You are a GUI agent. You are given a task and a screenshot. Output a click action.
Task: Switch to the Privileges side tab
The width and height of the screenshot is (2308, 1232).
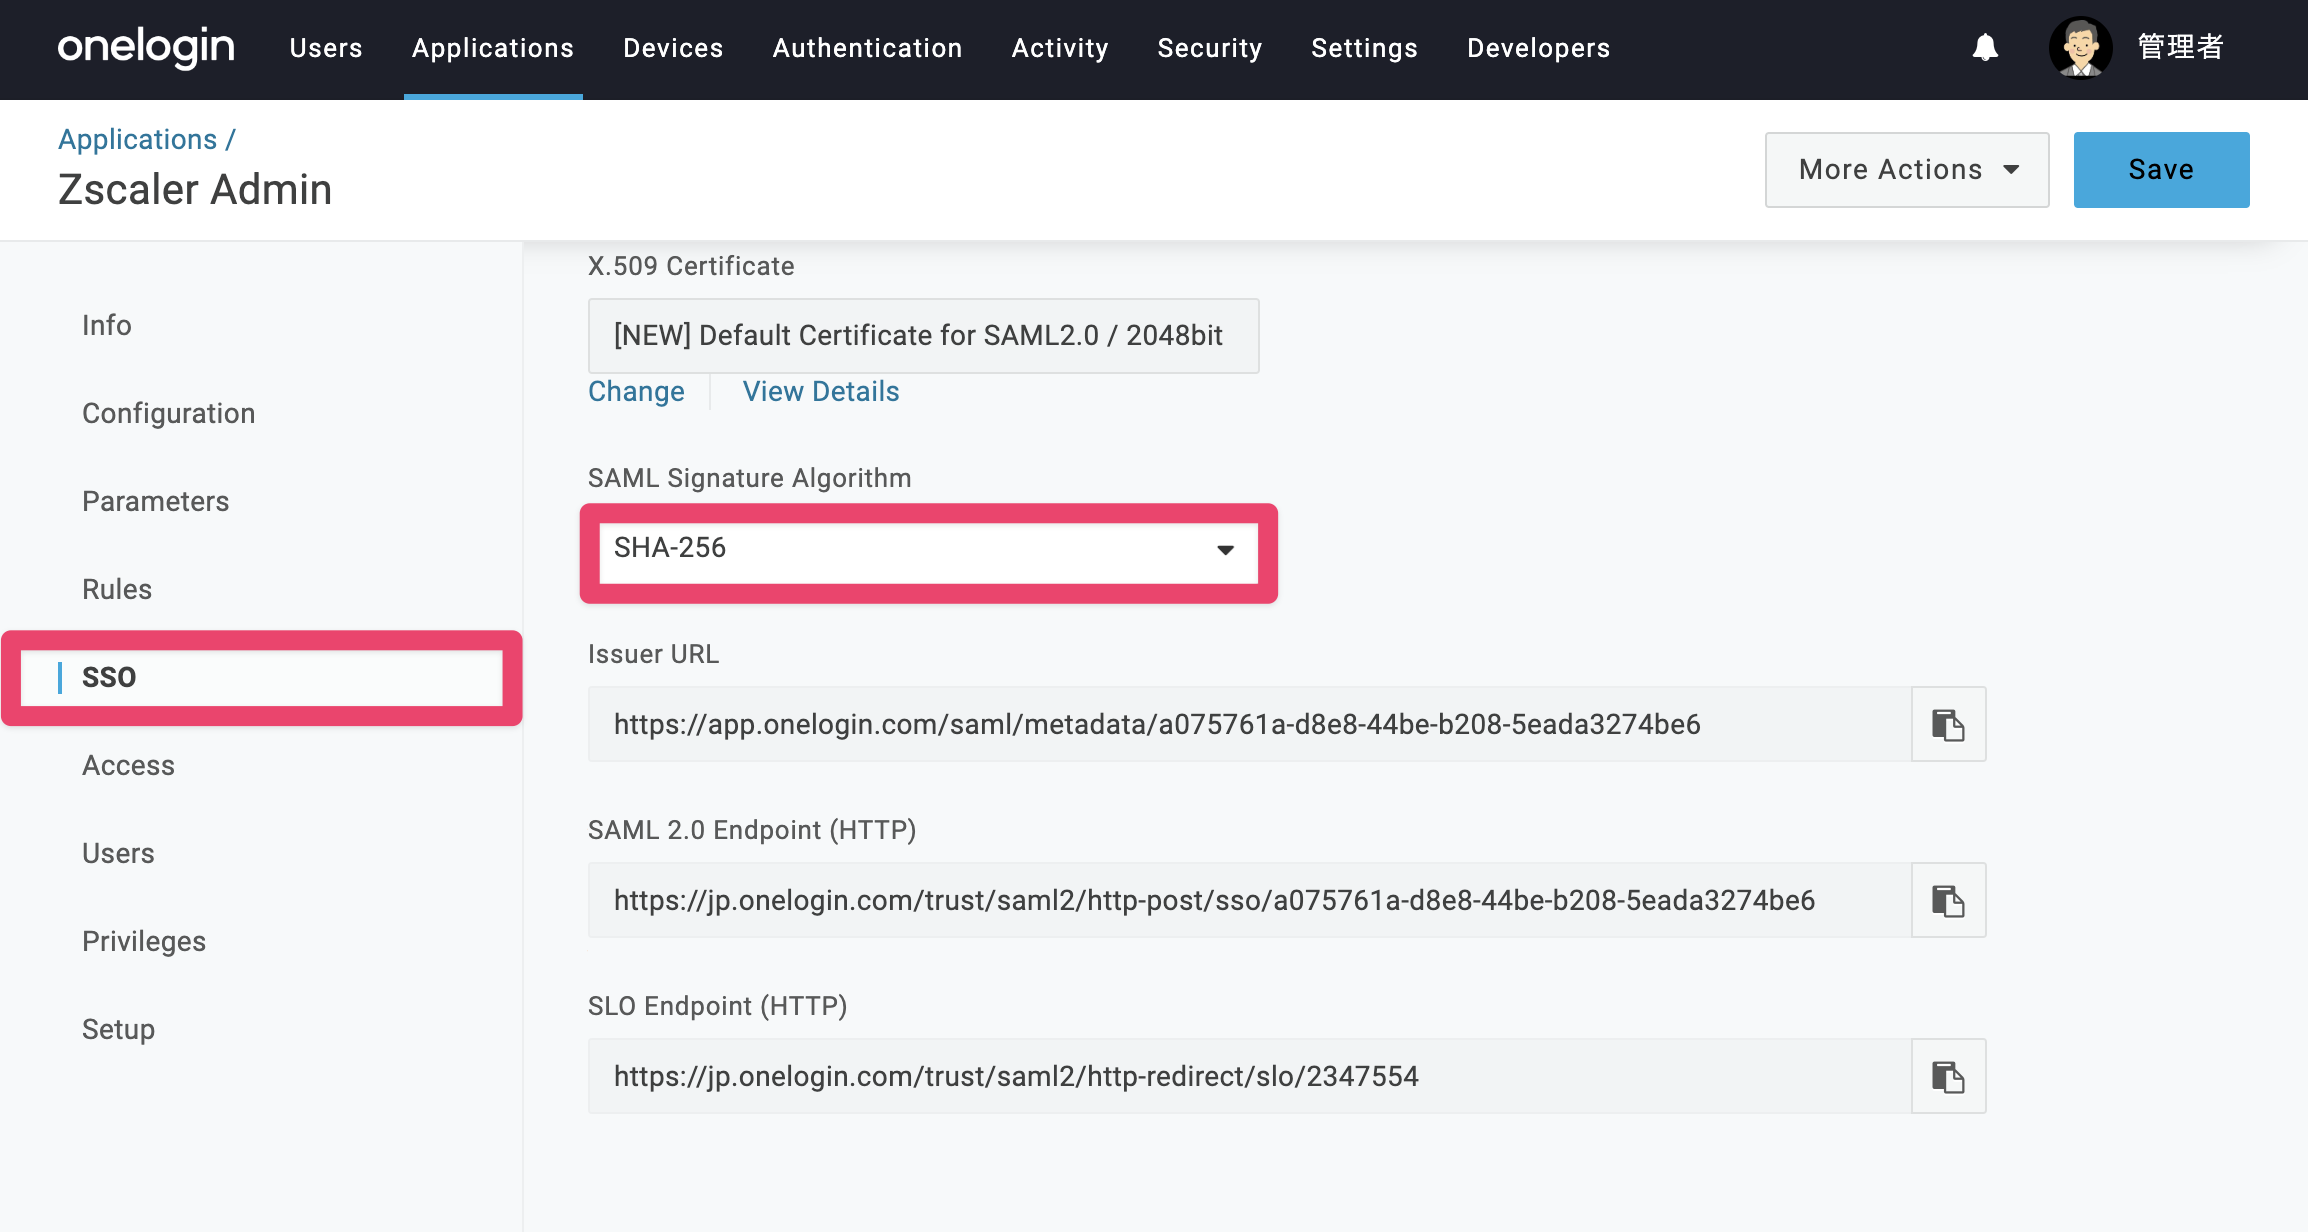pyautogui.click(x=144, y=941)
